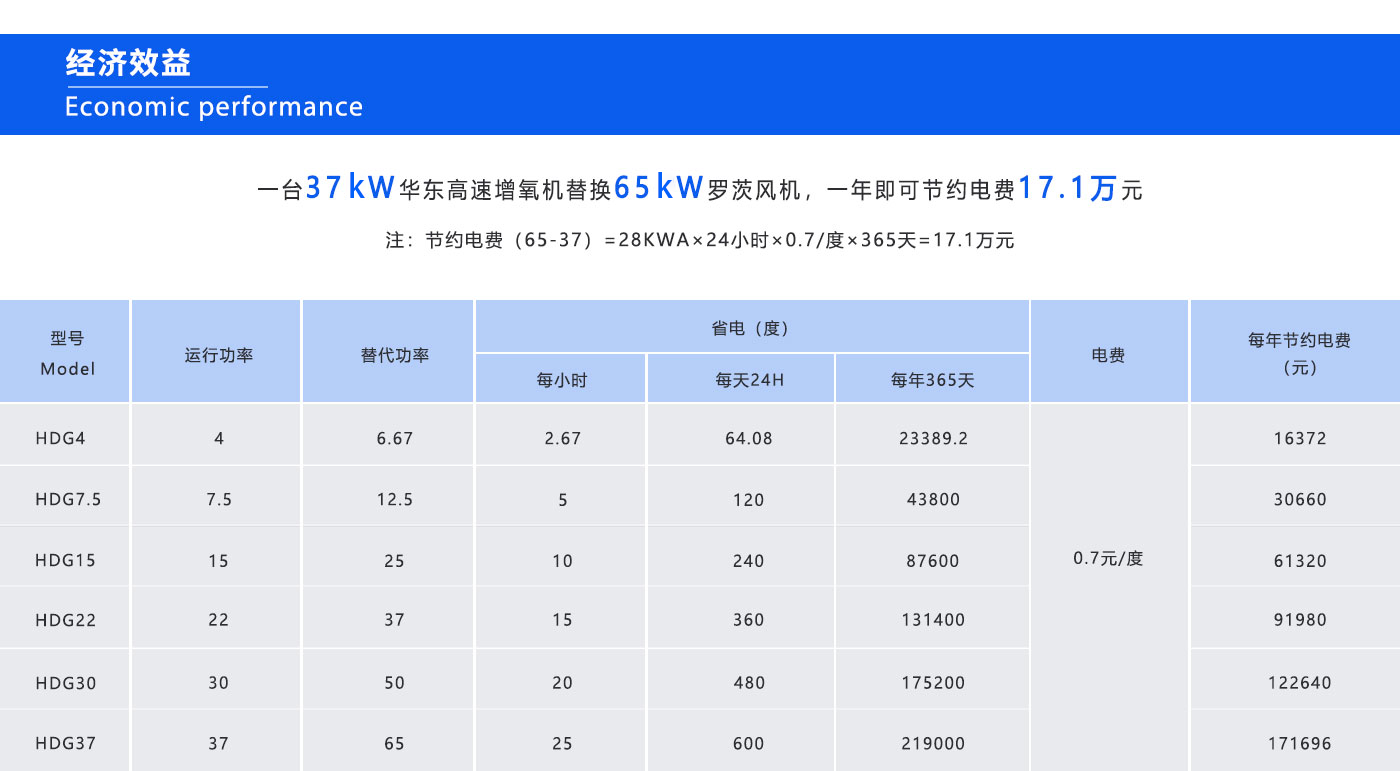
Task: Select the 运行功率 column header
Action: coord(218,355)
